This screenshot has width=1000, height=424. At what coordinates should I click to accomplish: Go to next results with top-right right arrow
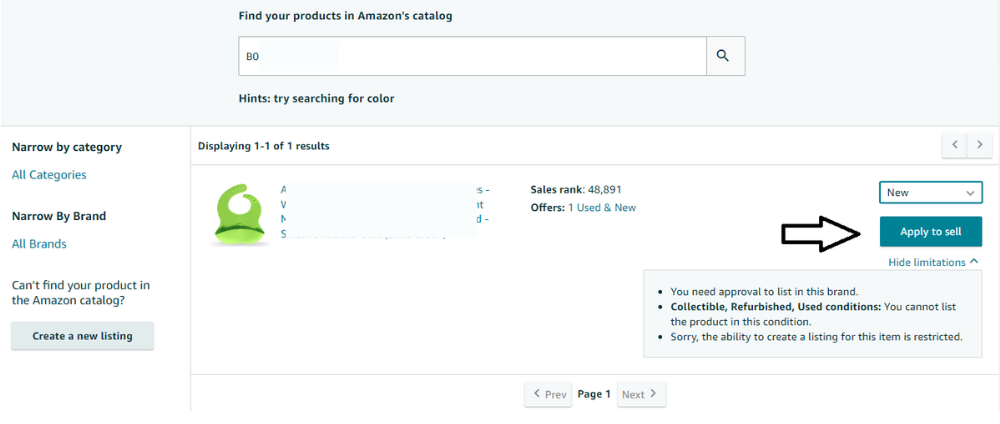coord(980,145)
